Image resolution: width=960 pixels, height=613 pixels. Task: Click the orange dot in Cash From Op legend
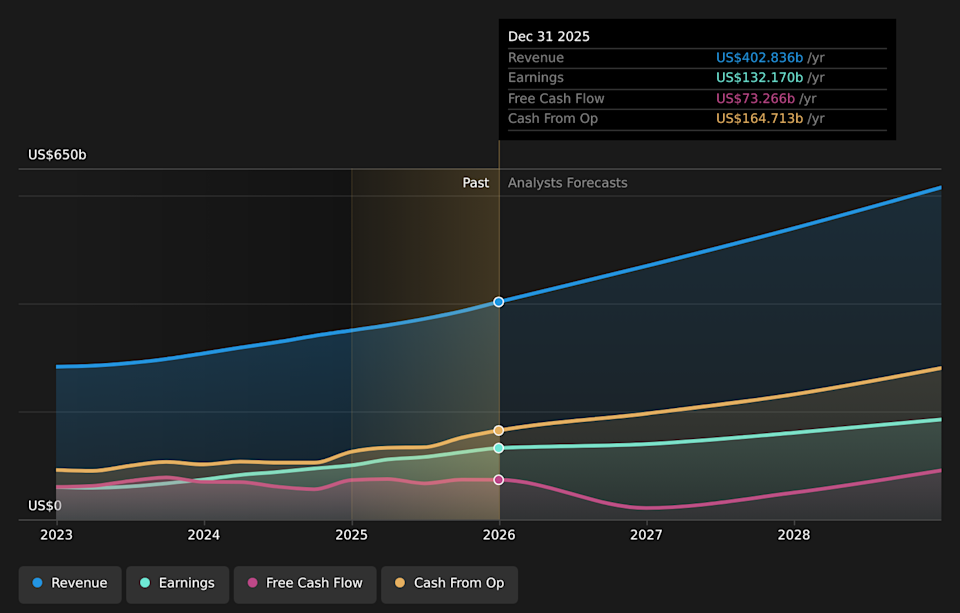pos(400,583)
